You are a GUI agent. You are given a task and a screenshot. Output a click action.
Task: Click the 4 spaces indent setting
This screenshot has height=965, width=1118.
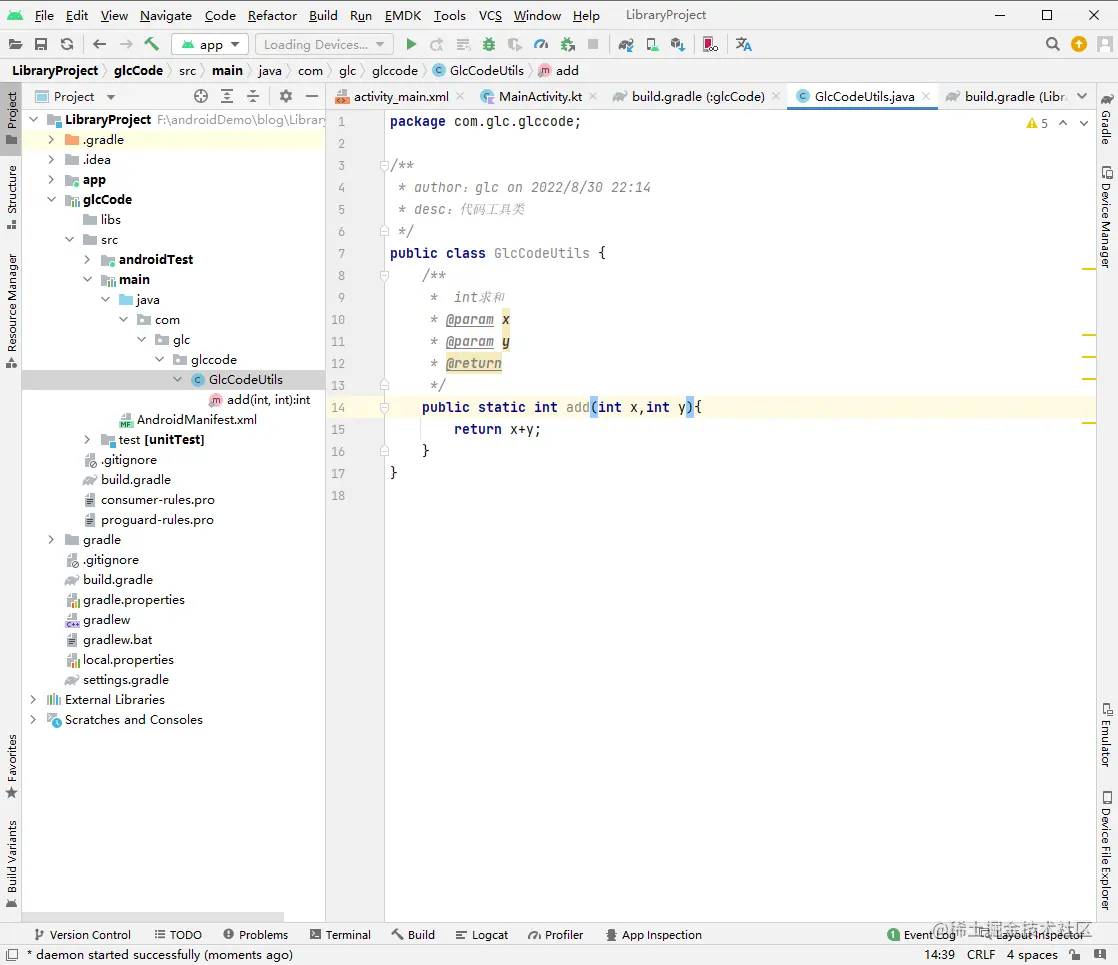click(x=1032, y=954)
